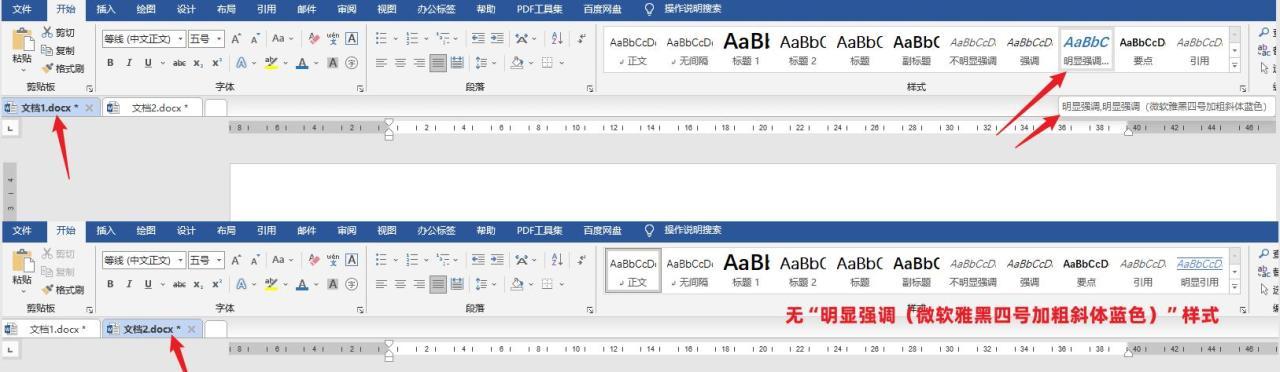1280x372 pixels.
Task: Expand styles gallery in top window
Action: click(x=1234, y=66)
